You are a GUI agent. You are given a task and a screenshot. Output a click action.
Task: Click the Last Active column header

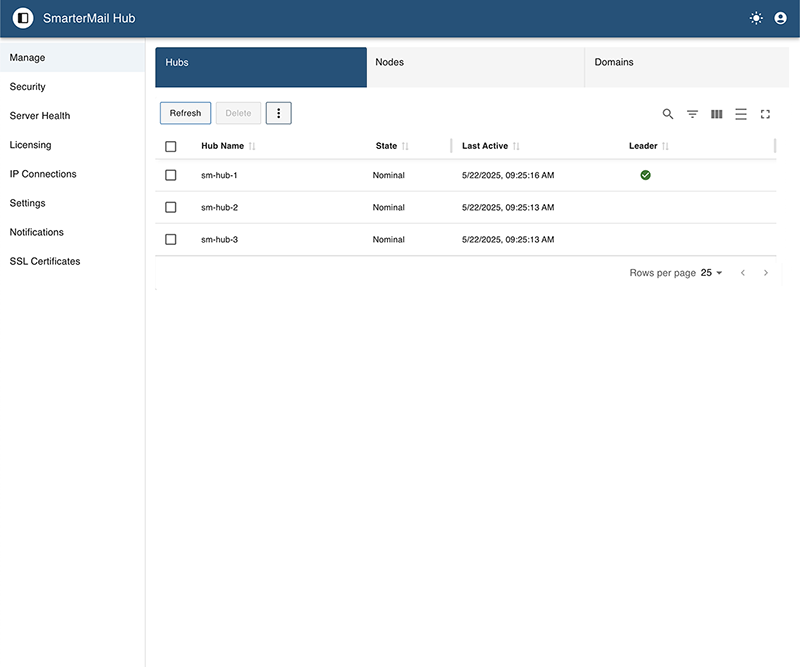[485, 146]
